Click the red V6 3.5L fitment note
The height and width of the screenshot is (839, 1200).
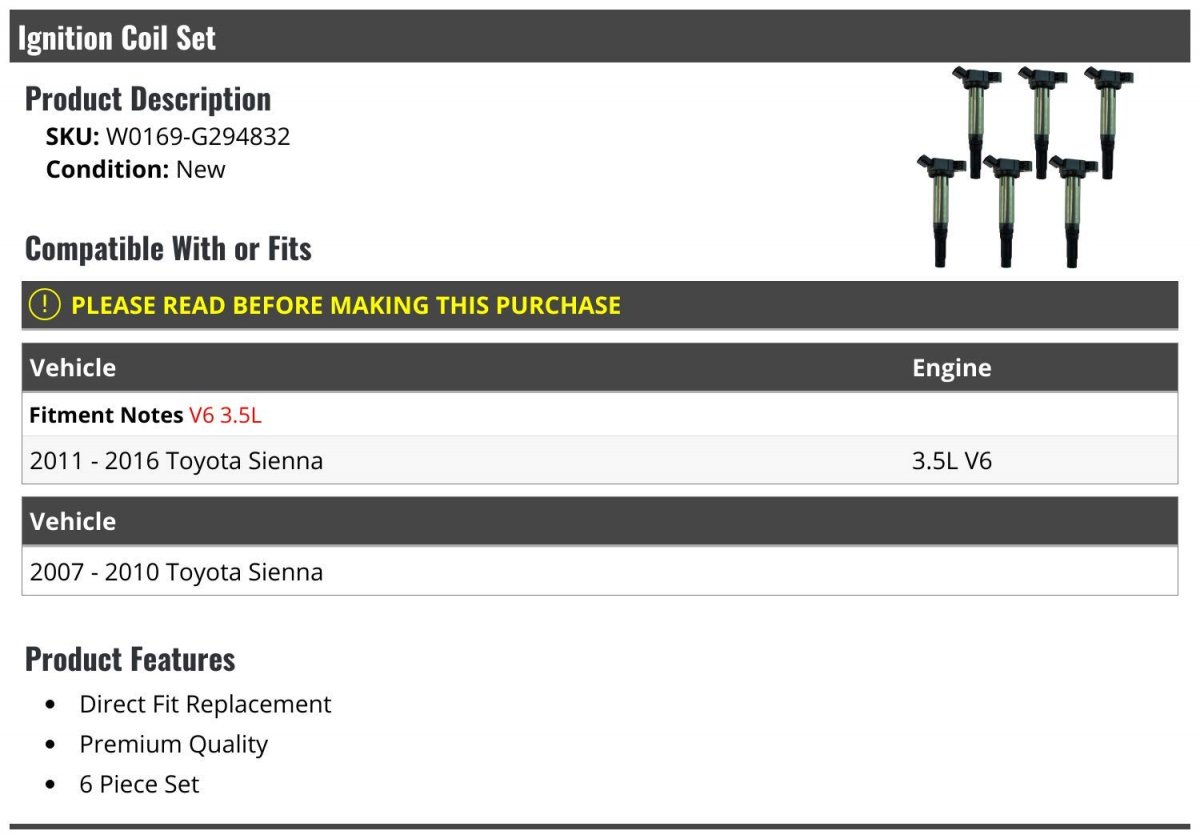point(225,415)
